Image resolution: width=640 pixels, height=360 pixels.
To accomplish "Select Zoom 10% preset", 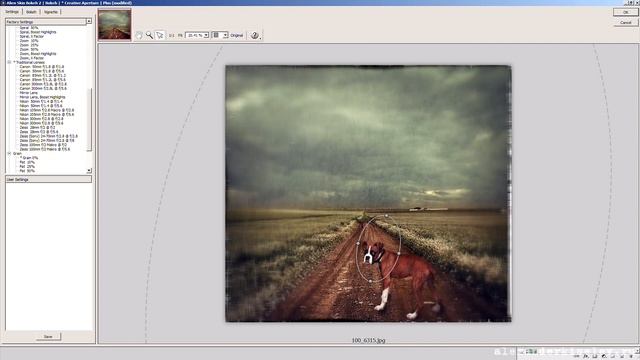I will point(29,41).
